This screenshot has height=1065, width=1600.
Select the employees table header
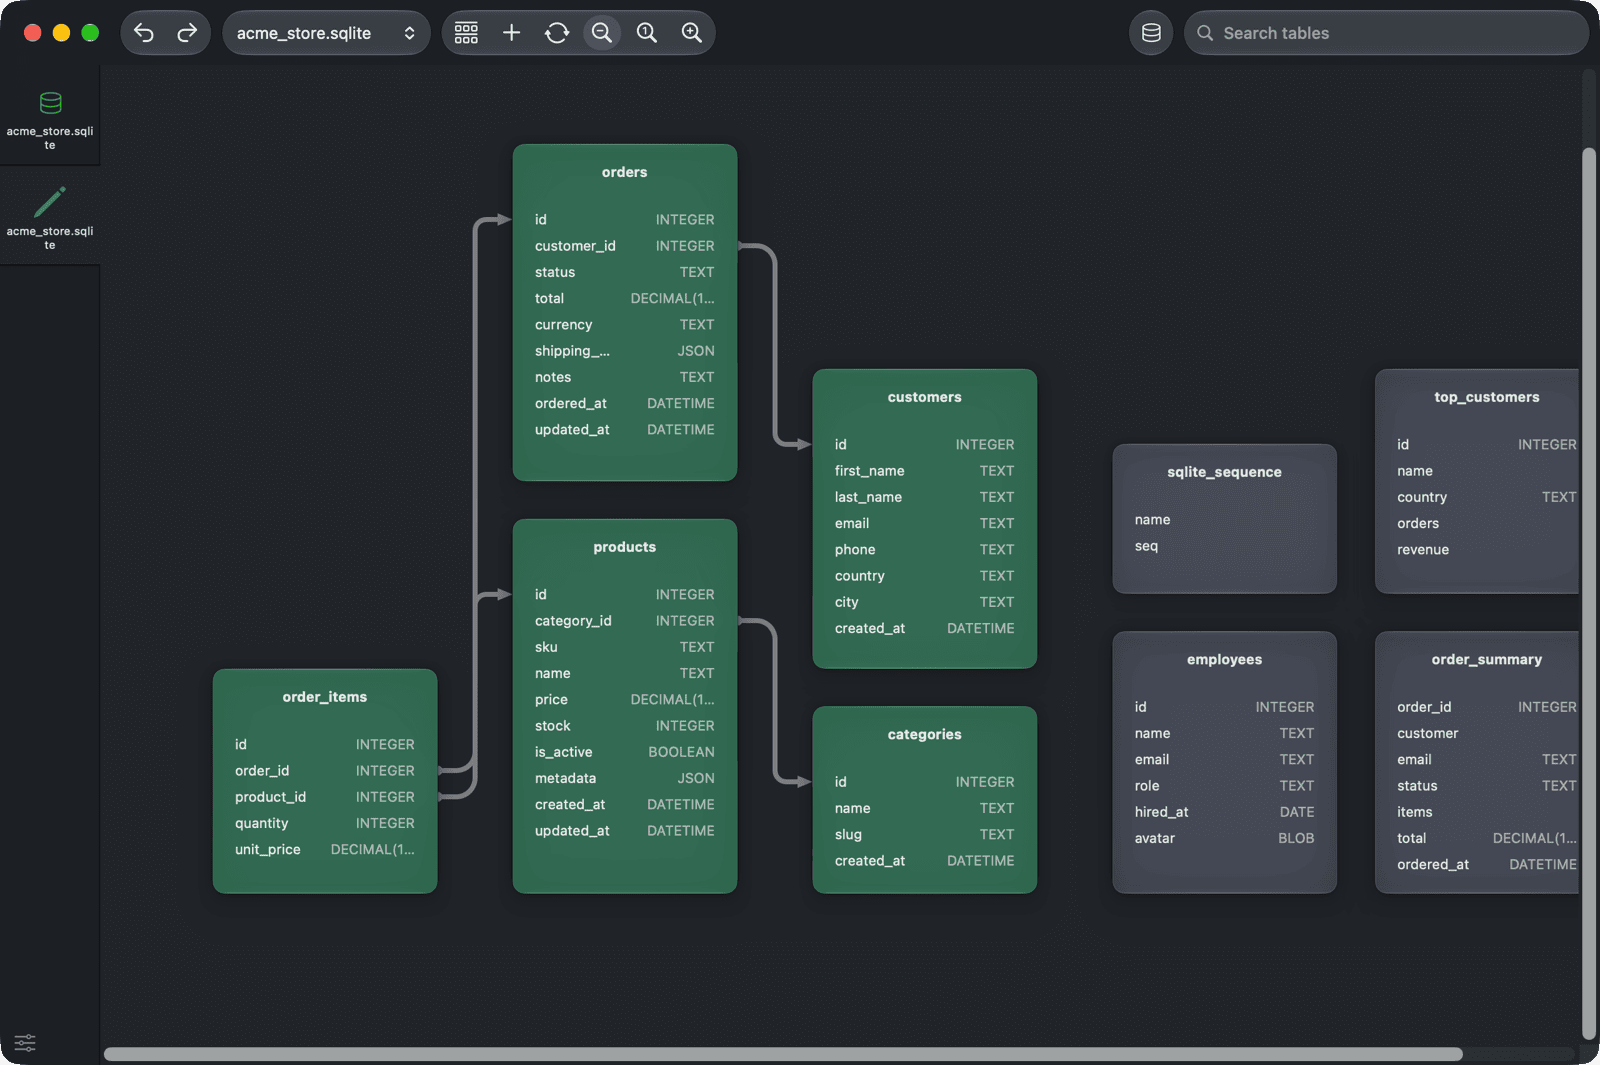(x=1225, y=659)
